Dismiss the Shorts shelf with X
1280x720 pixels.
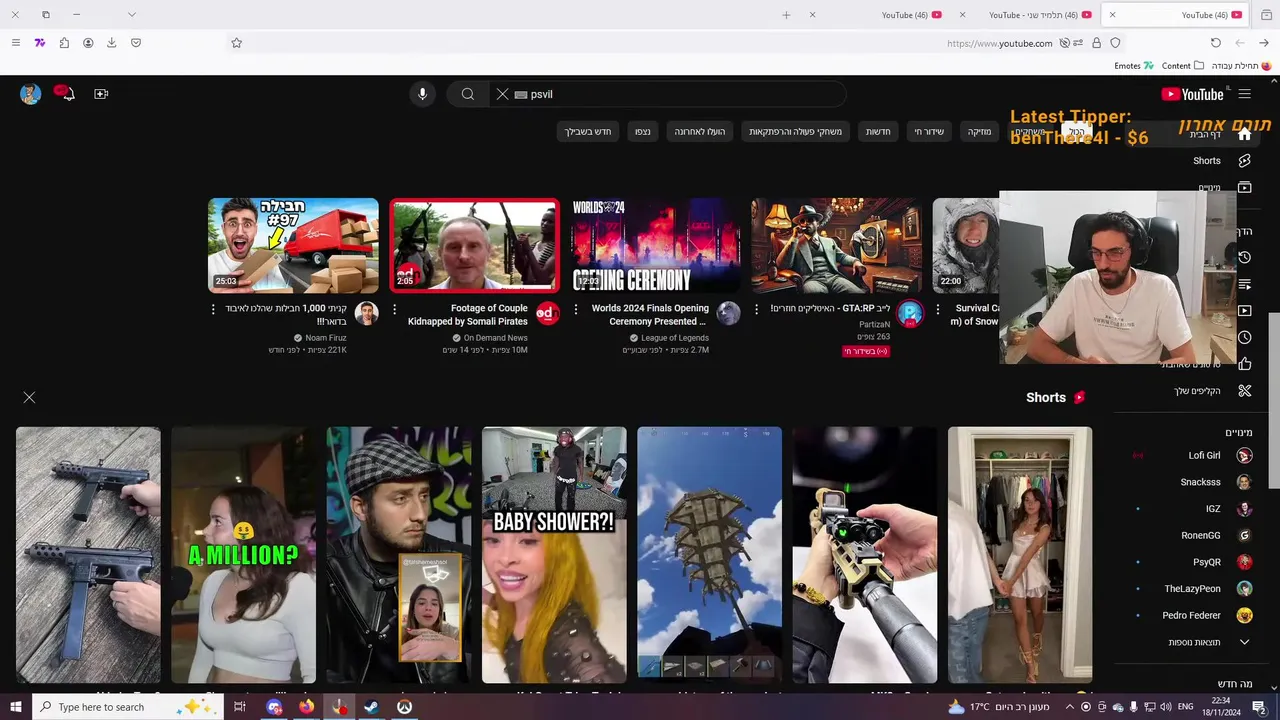pyautogui.click(x=29, y=397)
